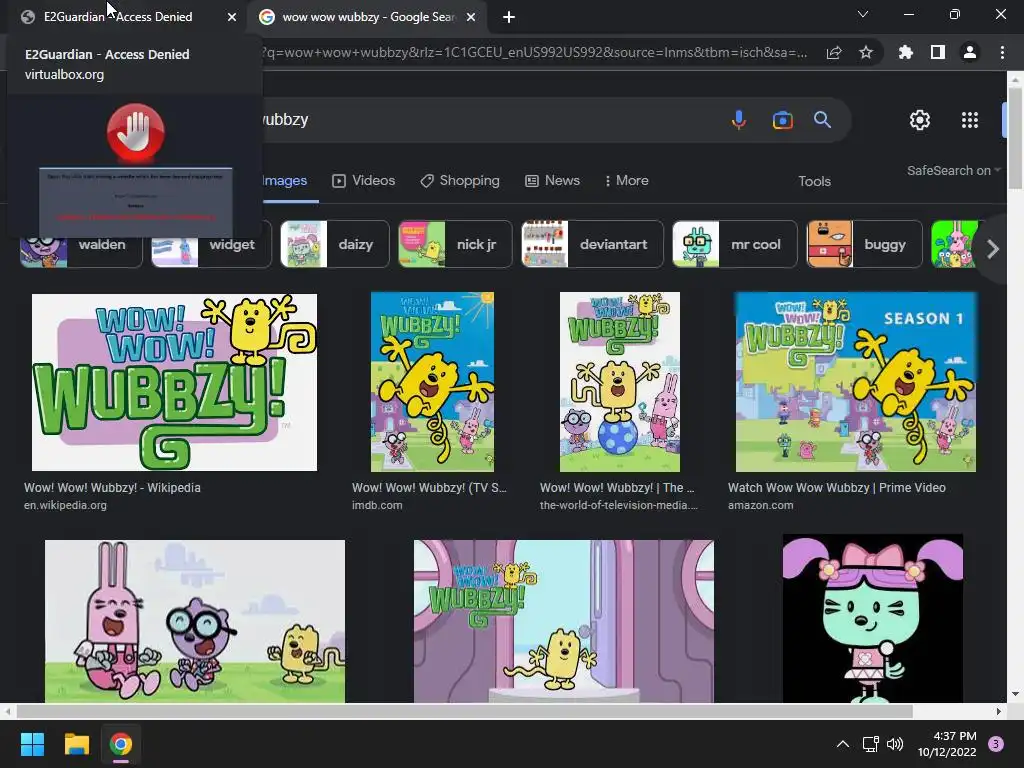Screen dimensions: 1024x768
Task: Open the volume speaker tray icon
Action: click(x=895, y=744)
